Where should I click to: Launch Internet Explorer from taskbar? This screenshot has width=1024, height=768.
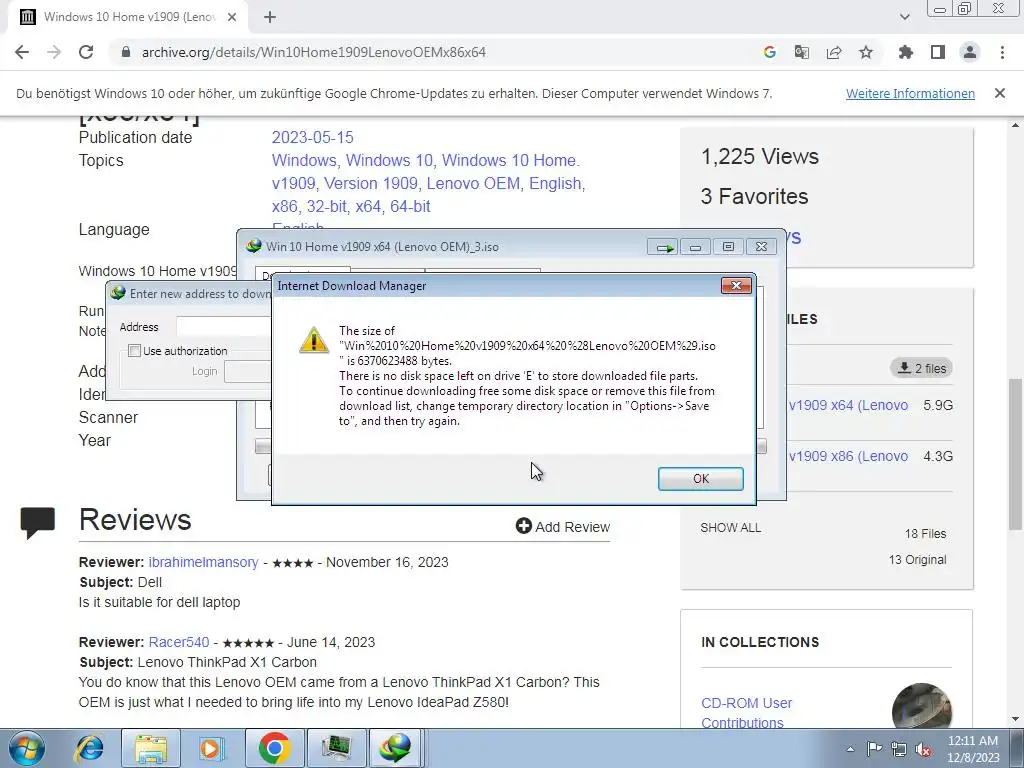point(89,748)
